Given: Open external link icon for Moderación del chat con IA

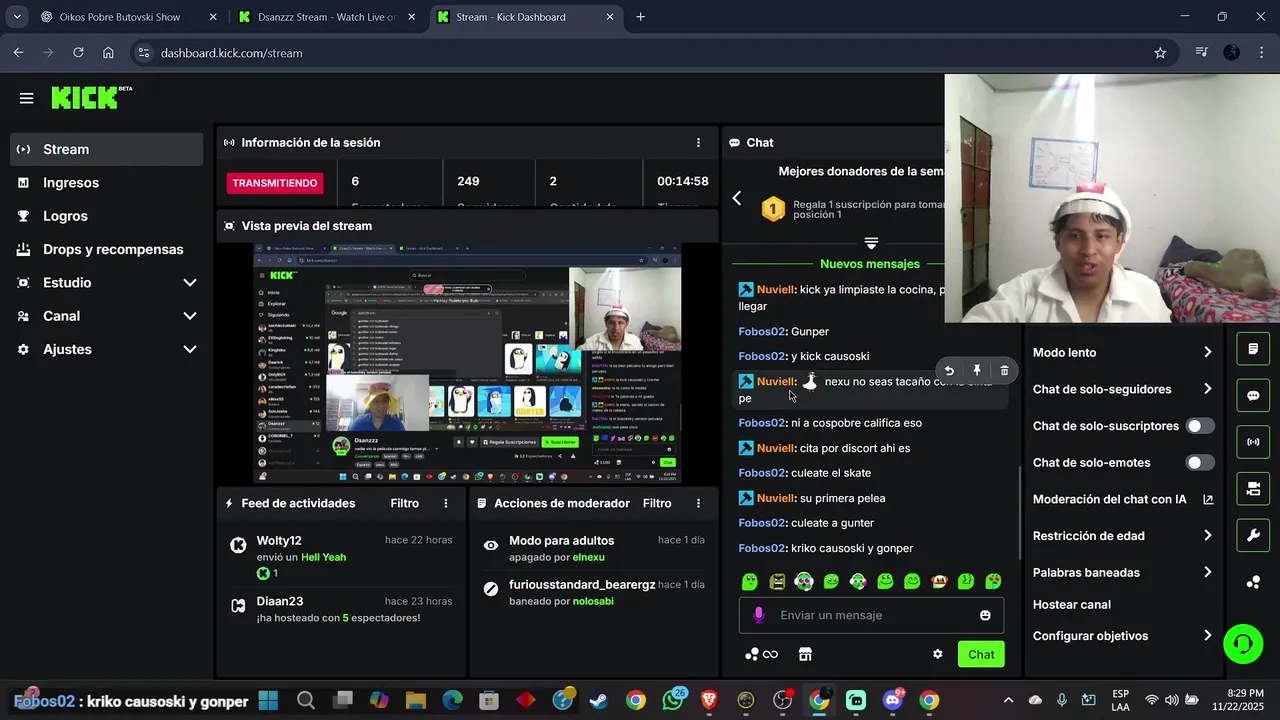Looking at the screenshot, I should pyautogui.click(x=1207, y=499).
